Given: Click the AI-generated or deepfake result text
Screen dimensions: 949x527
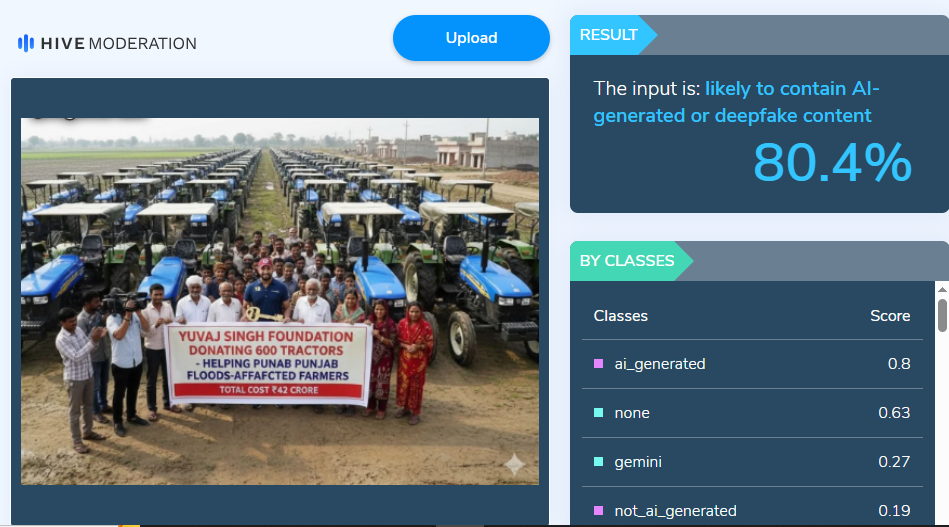Looking at the screenshot, I should (x=736, y=102).
